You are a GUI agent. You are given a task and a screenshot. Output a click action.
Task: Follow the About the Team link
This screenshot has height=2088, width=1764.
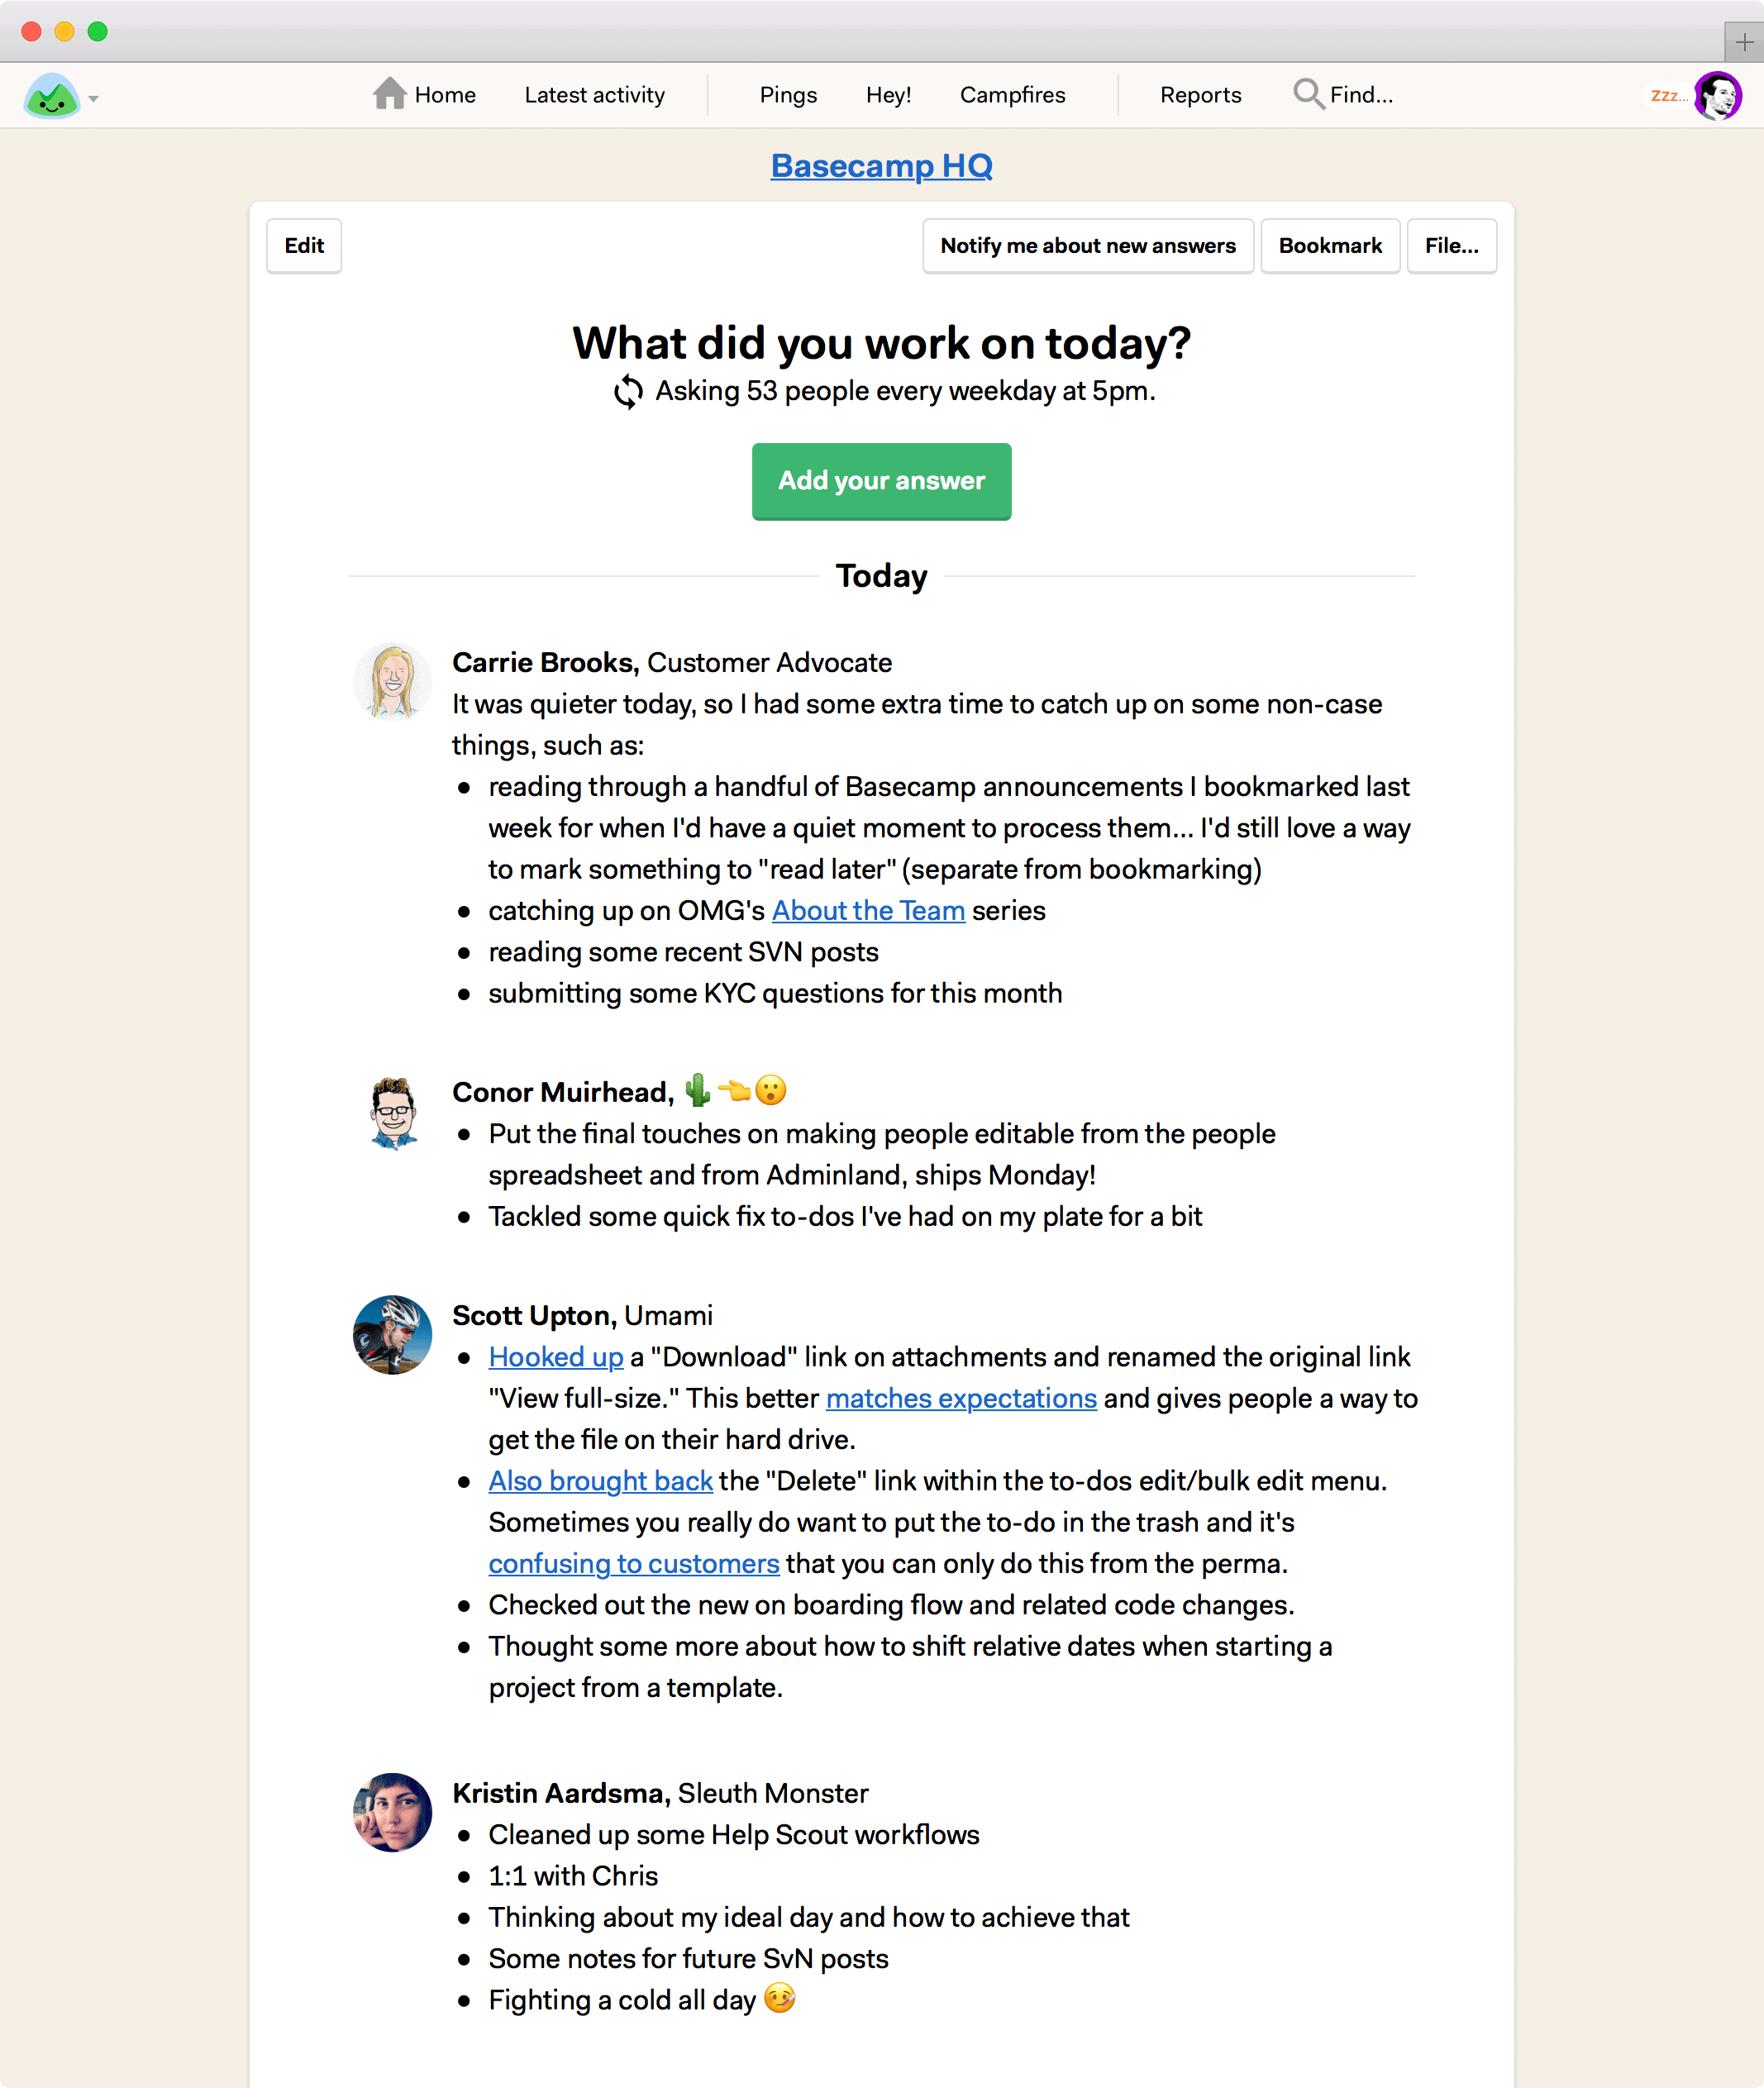tap(868, 911)
